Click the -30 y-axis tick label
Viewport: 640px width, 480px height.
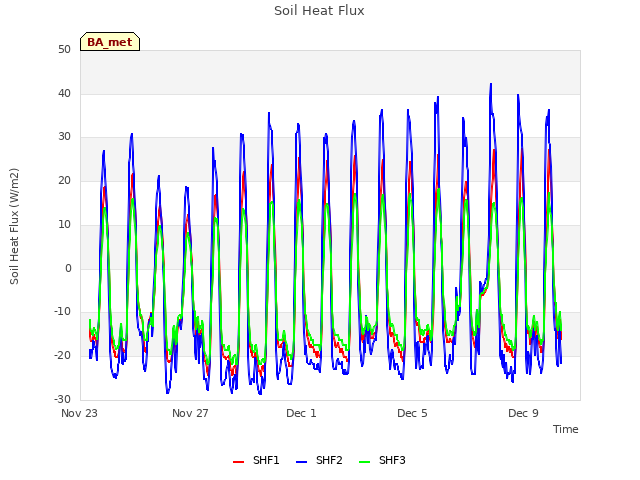[x=62, y=399]
